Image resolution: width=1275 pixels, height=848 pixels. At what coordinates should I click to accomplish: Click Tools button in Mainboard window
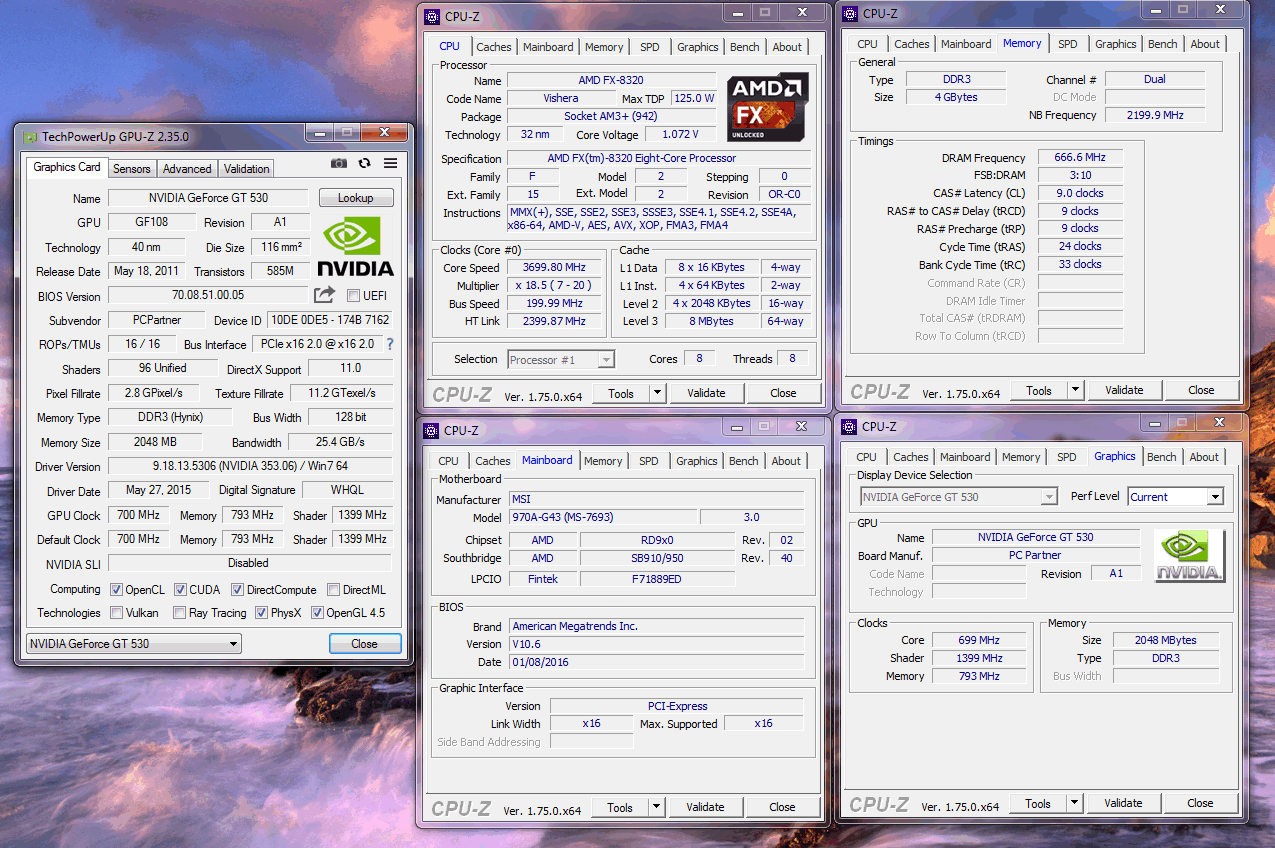(620, 807)
